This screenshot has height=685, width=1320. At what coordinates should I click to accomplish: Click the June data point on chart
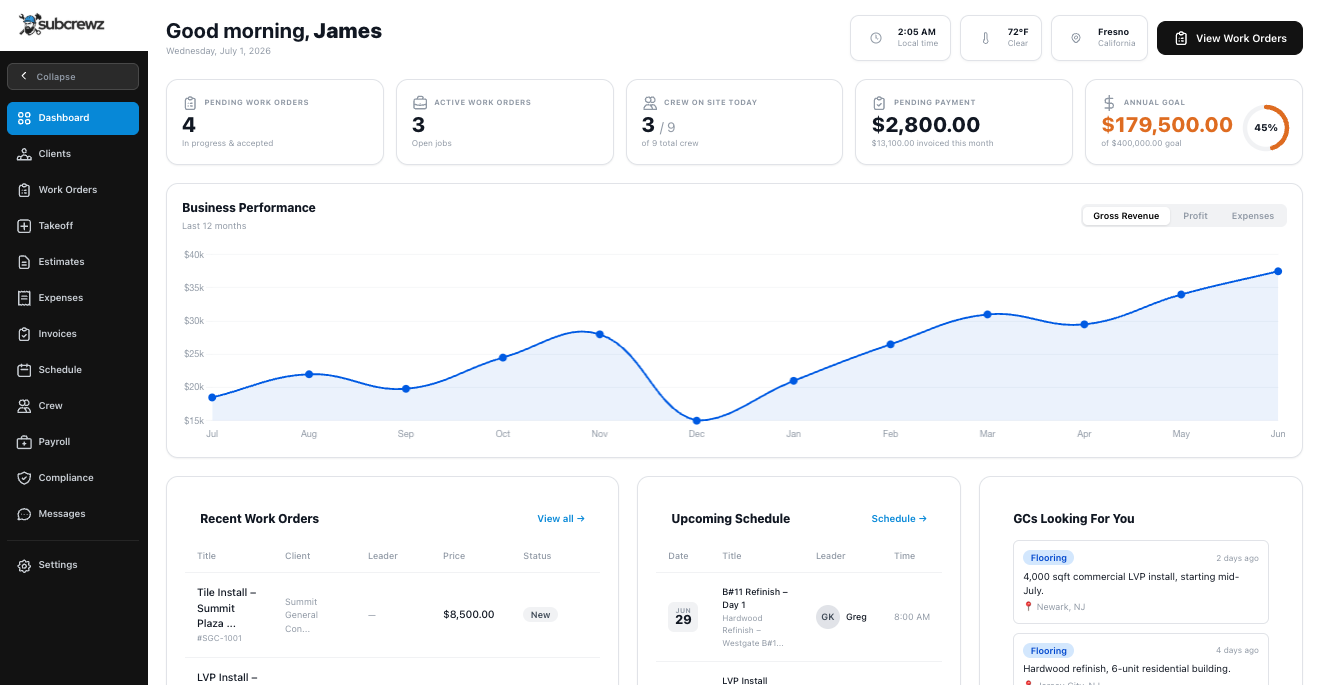[x=1278, y=271]
